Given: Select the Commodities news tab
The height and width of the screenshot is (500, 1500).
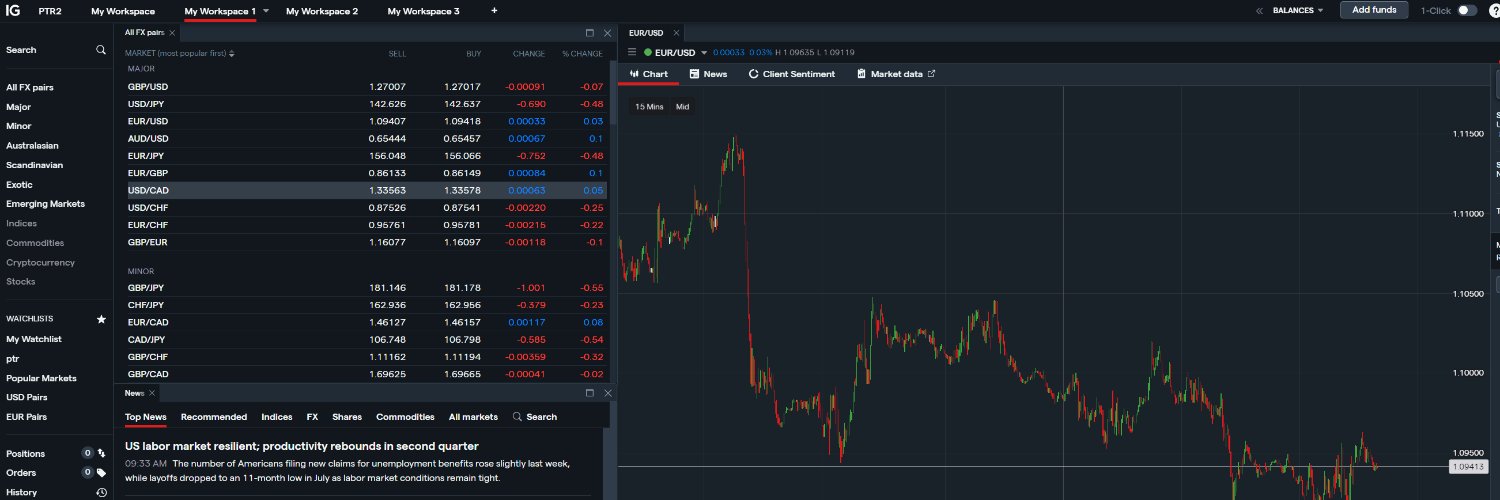Looking at the screenshot, I should 405,417.
